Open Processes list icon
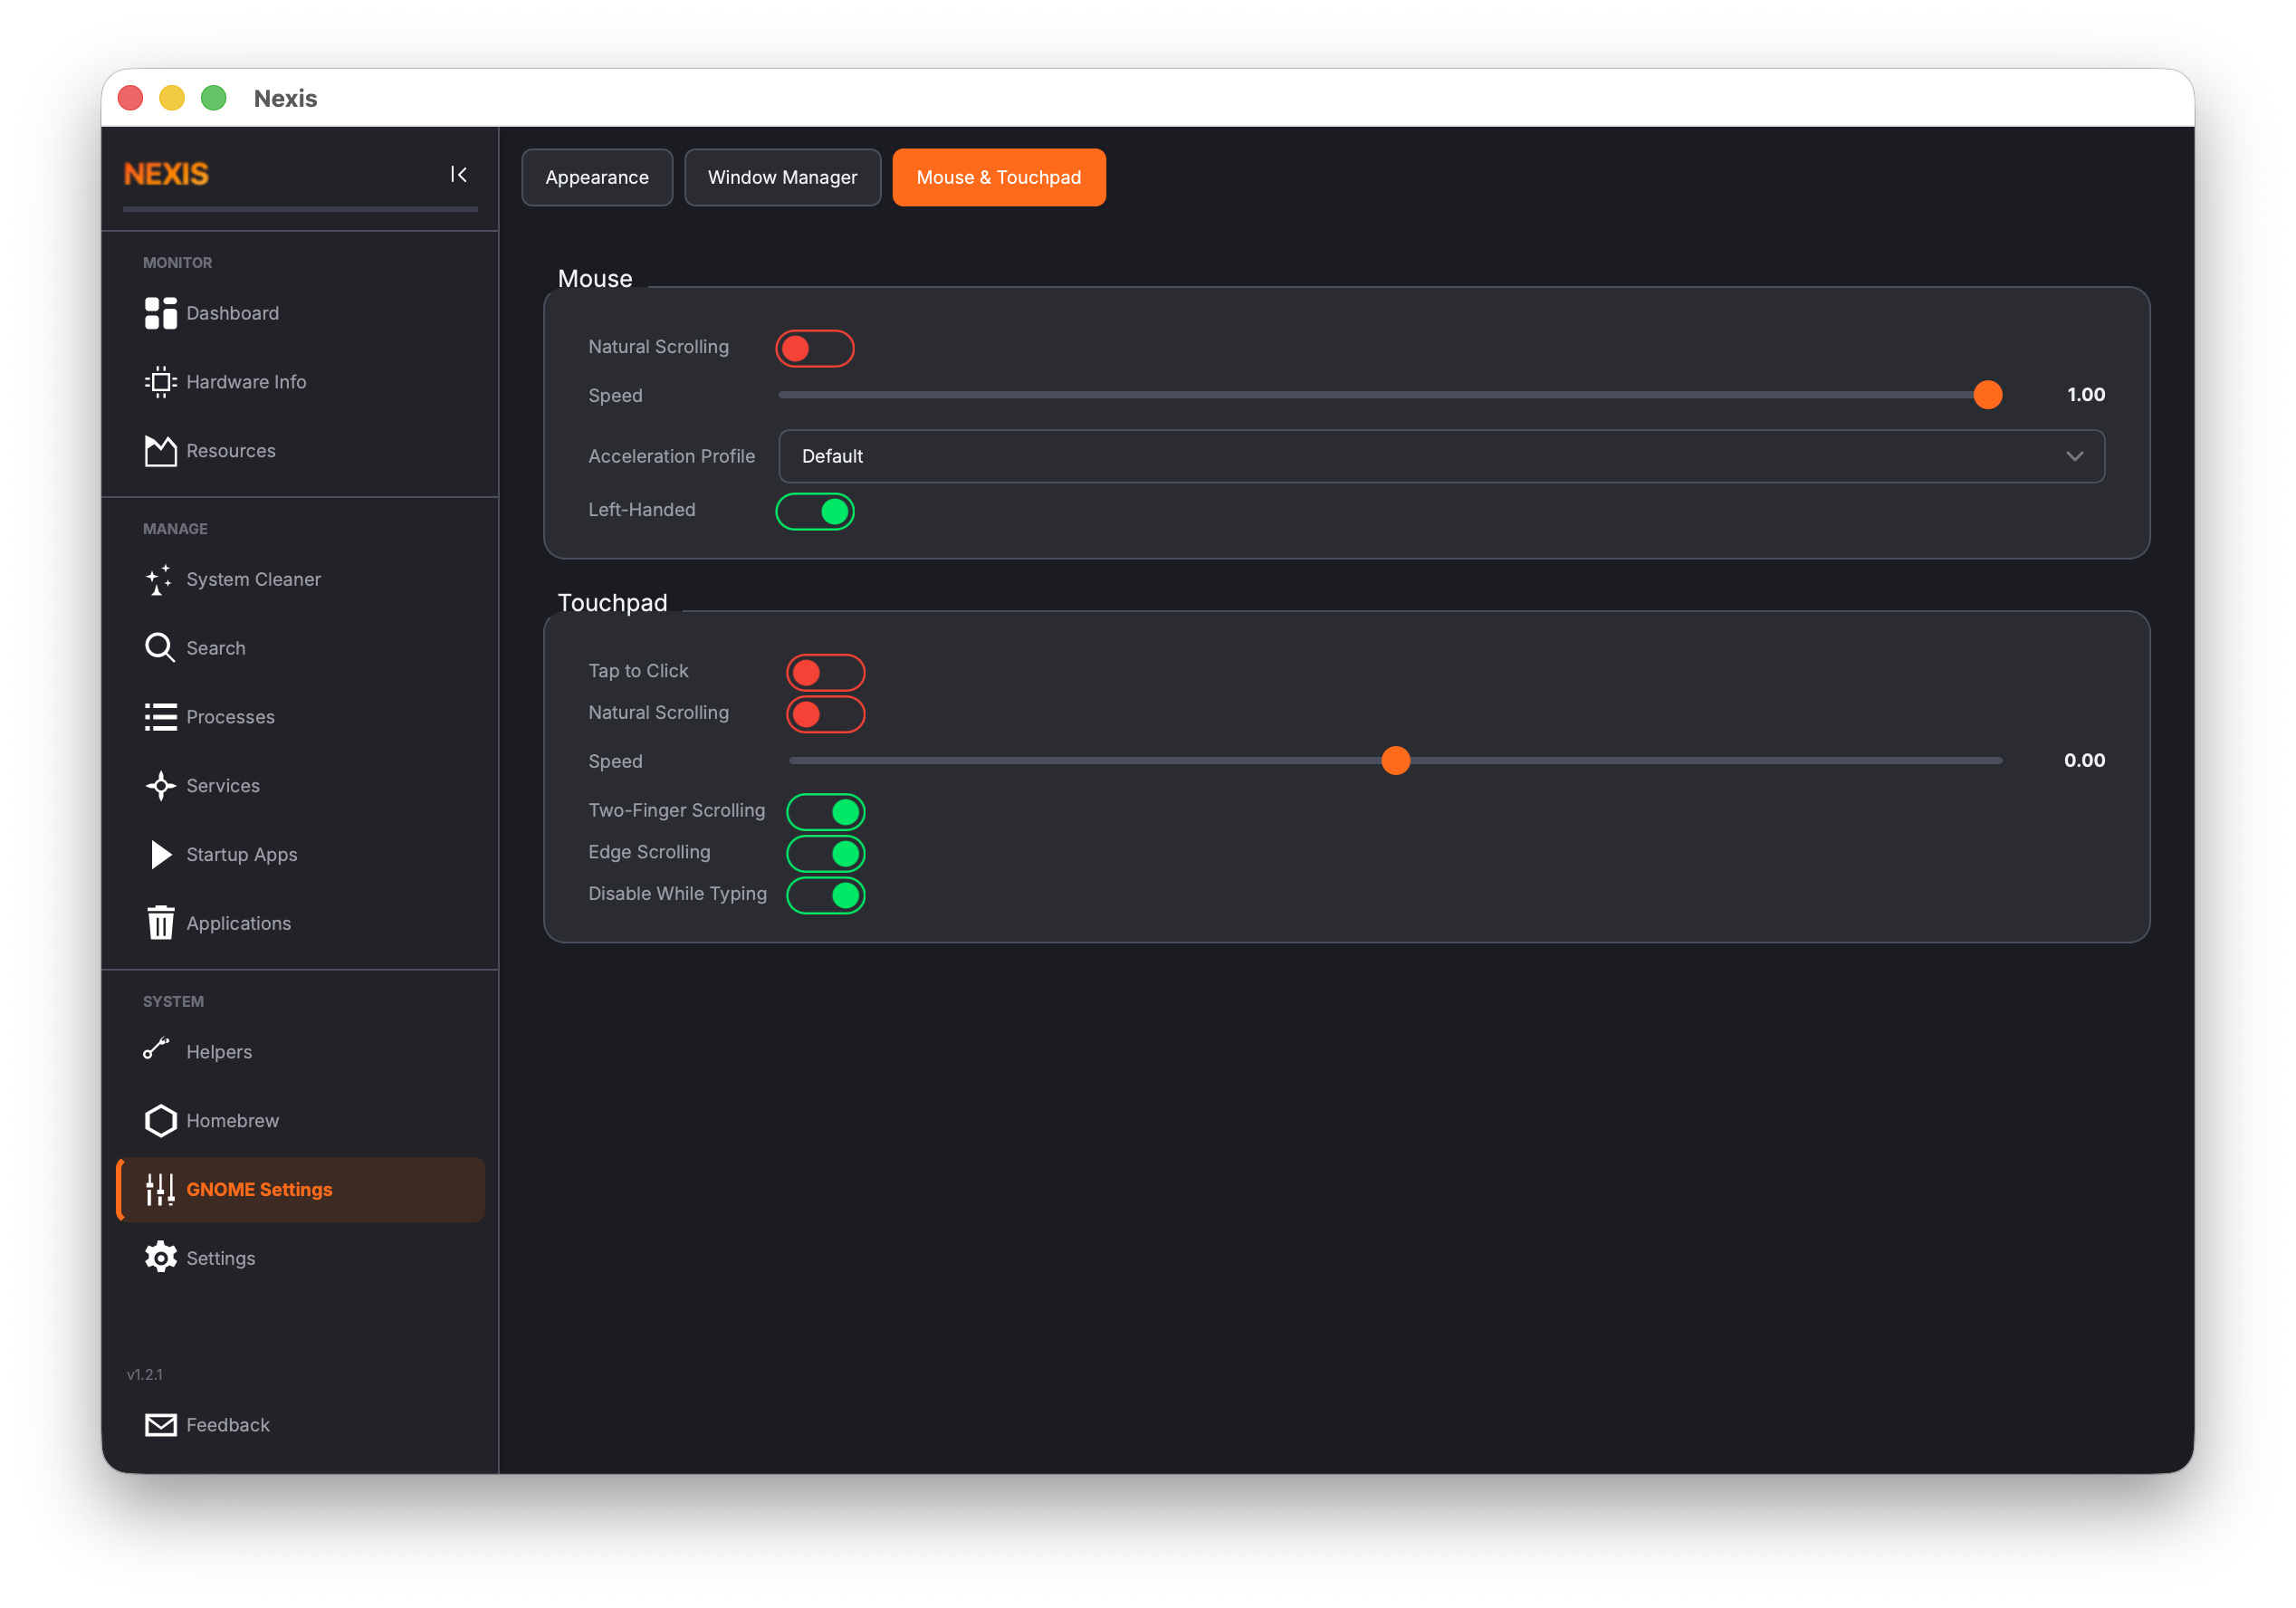The height and width of the screenshot is (1608, 2296). [160, 717]
